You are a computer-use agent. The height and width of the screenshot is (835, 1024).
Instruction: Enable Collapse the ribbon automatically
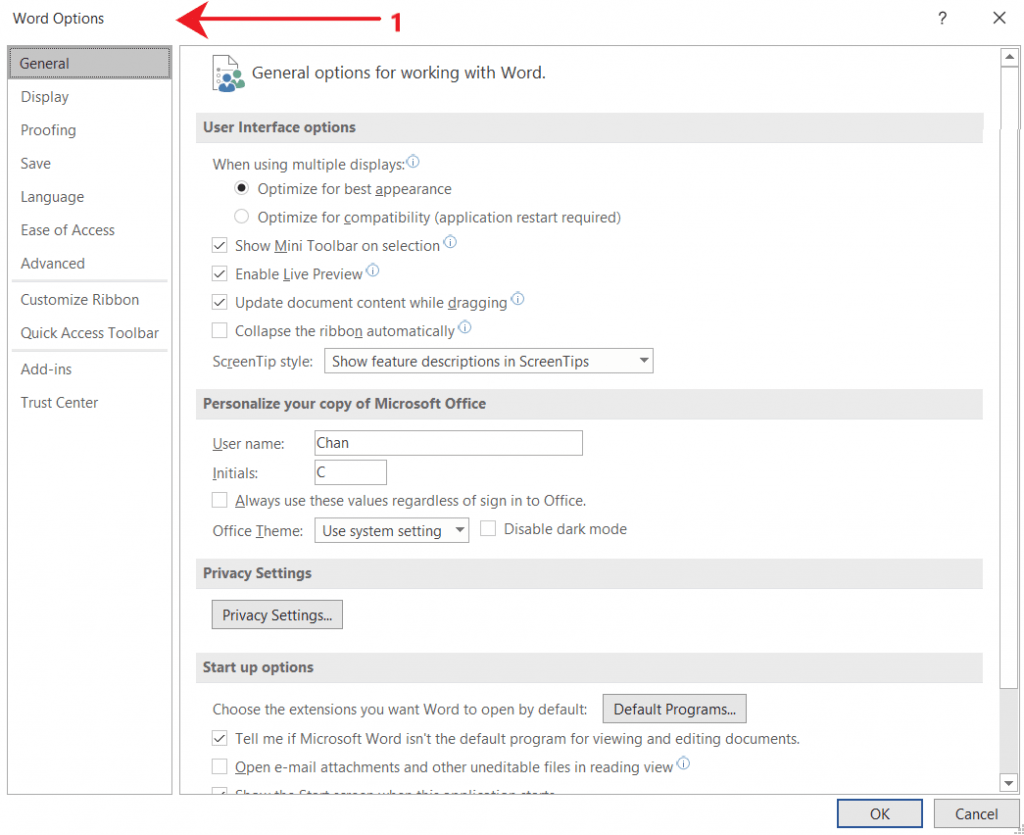[x=219, y=331]
